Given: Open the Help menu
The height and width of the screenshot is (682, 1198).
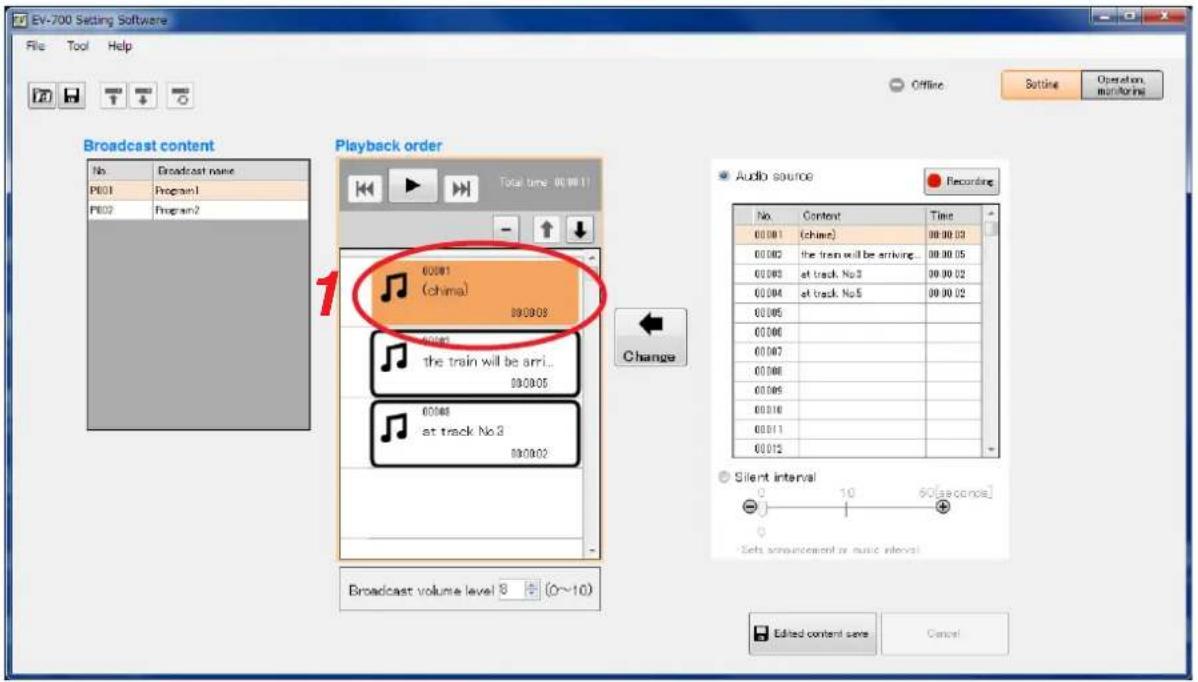Looking at the screenshot, I should 119,46.
